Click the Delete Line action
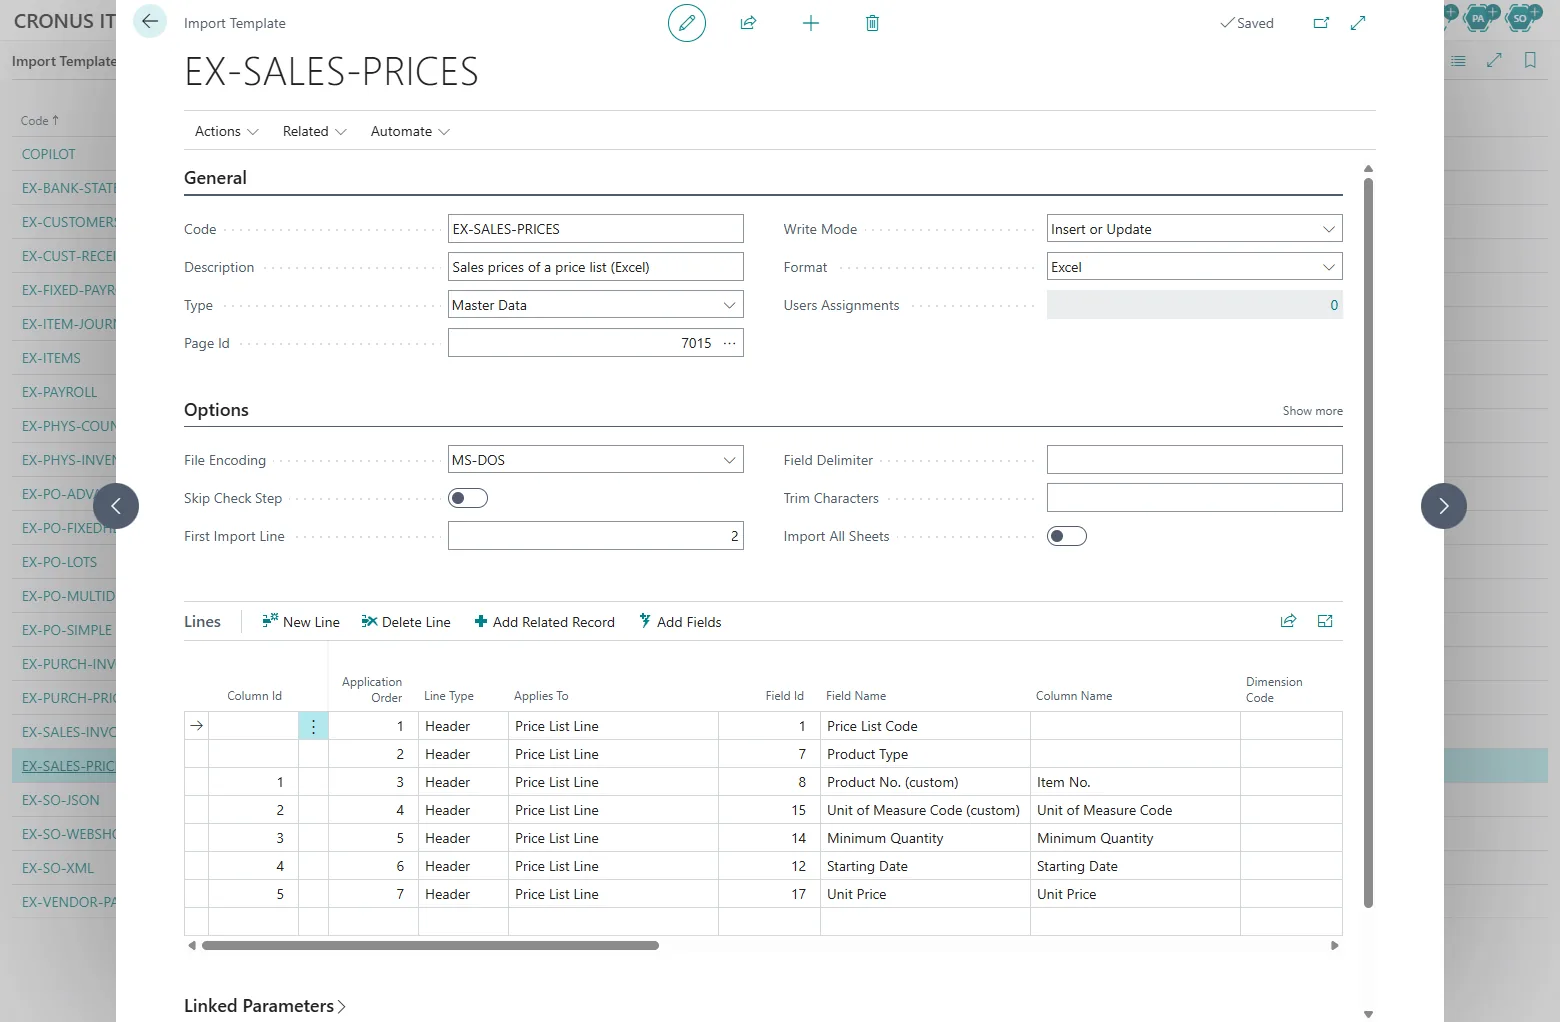Screen dimensions: 1560x1022 tap(406, 622)
